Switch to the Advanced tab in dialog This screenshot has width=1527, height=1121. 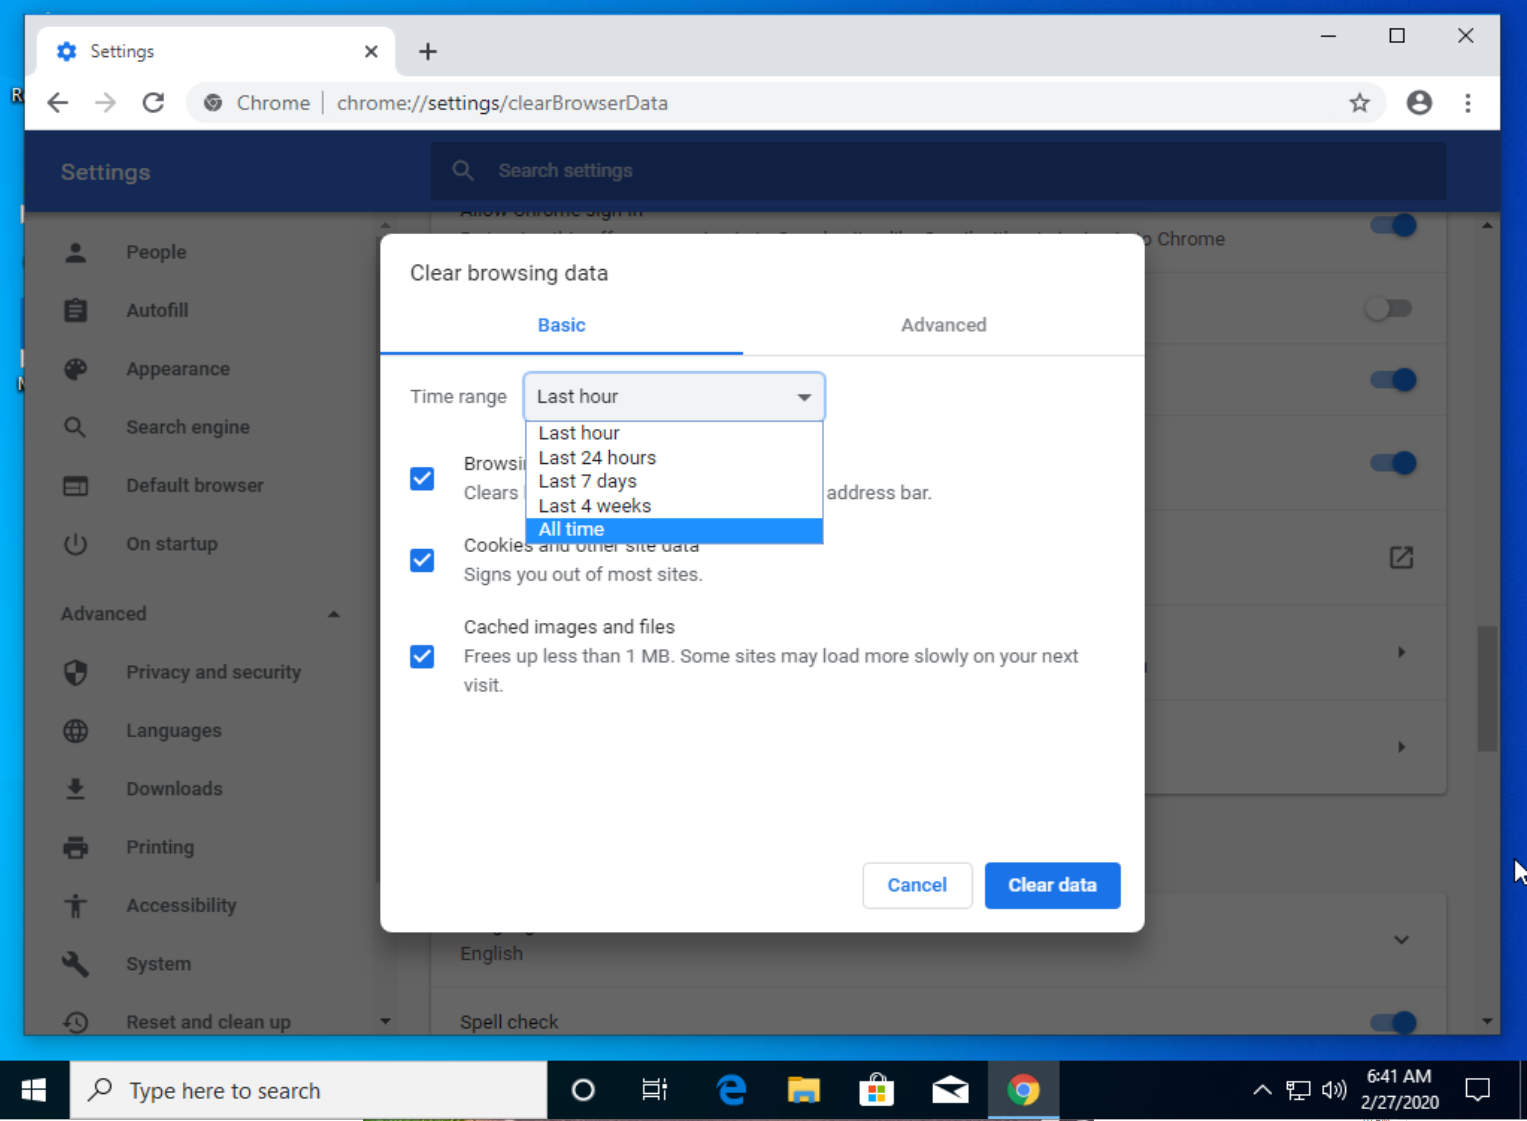[943, 325]
